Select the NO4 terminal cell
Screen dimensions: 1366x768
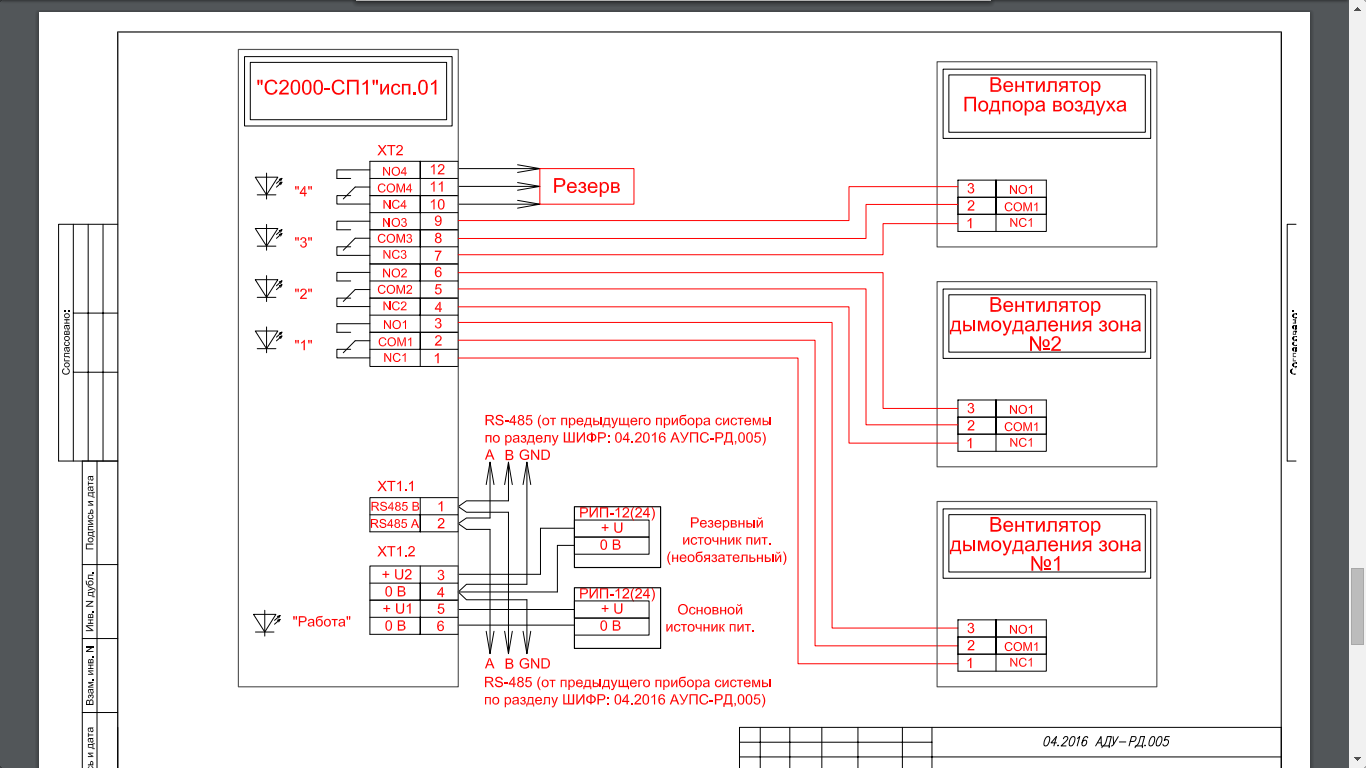pos(395,170)
